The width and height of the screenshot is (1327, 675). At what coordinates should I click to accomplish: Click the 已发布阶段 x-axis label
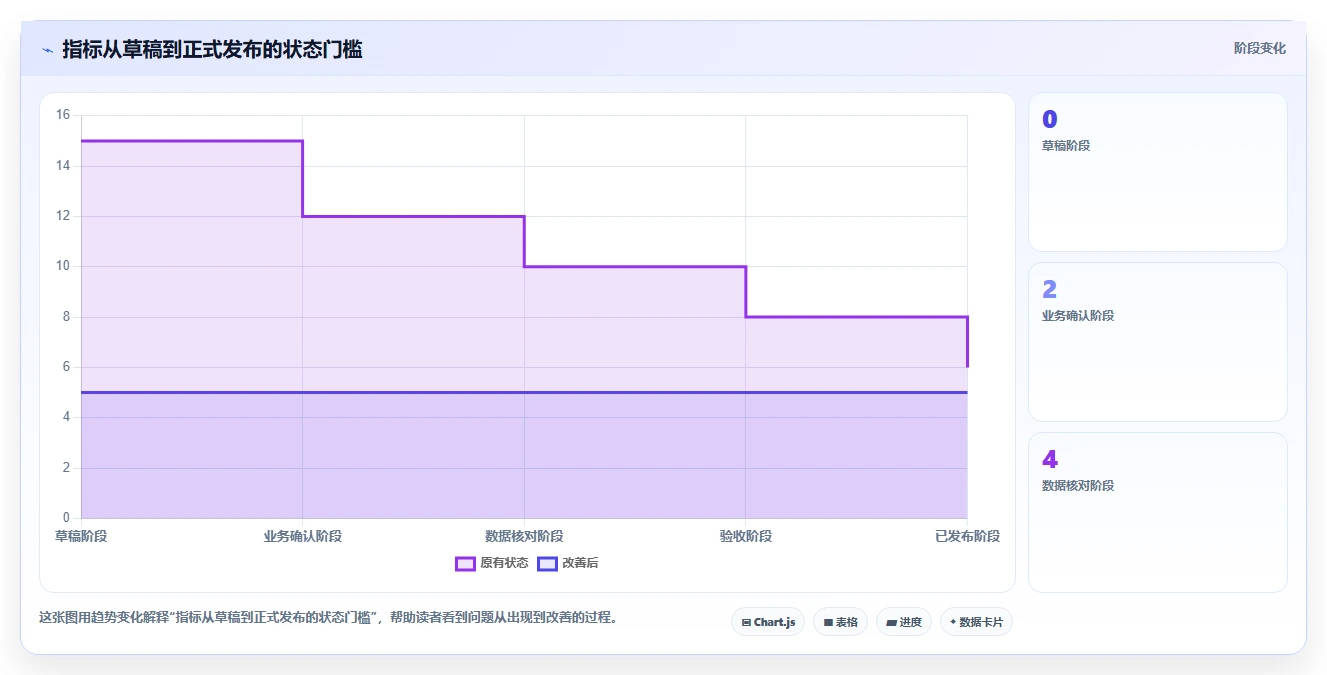[967, 536]
